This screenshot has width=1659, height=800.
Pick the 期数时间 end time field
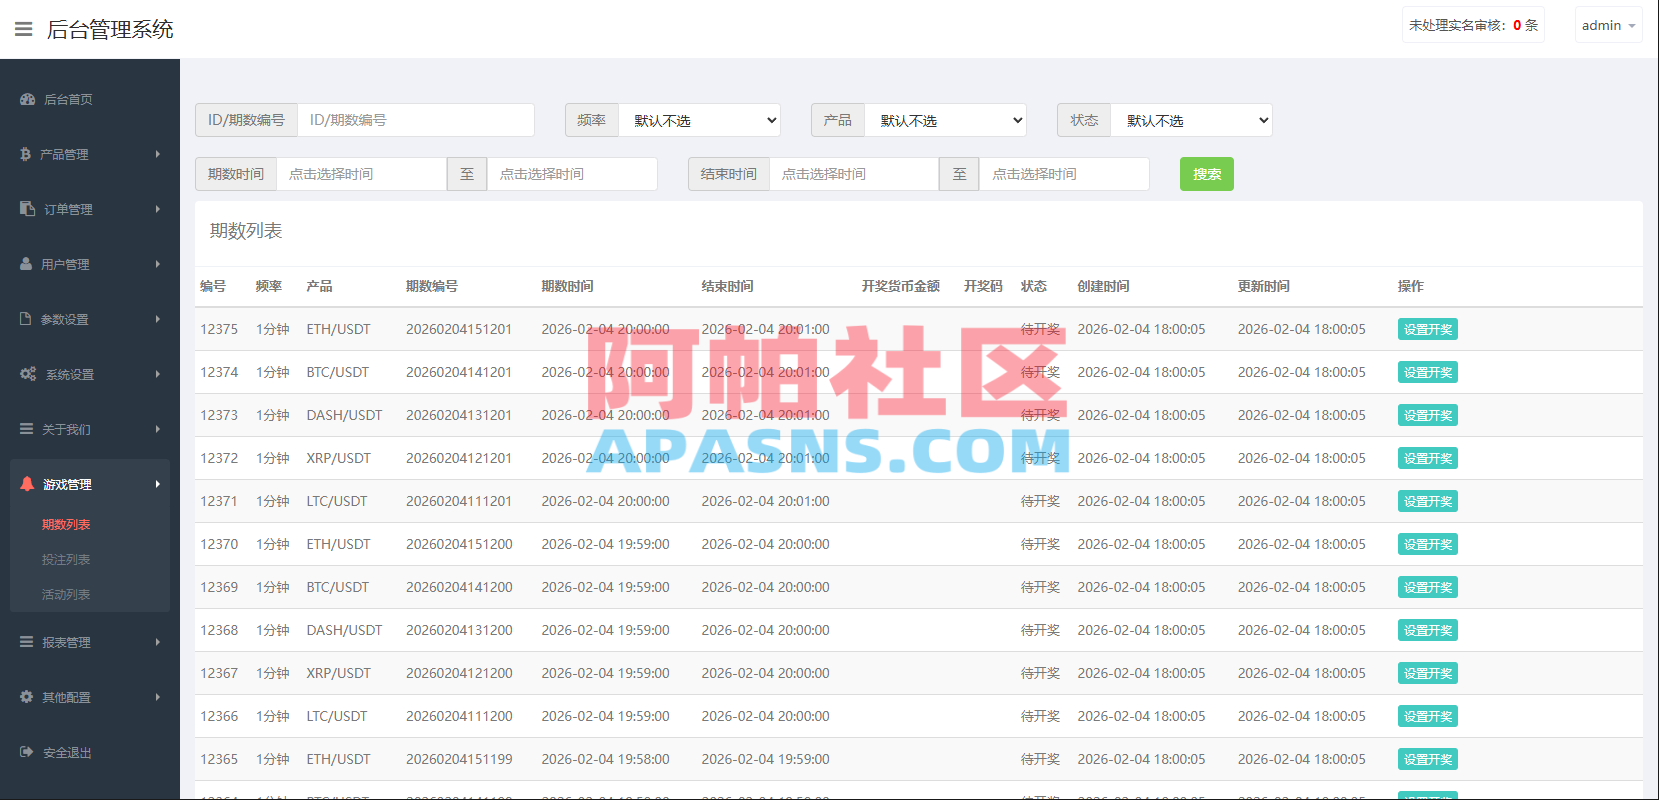[x=572, y=174]
